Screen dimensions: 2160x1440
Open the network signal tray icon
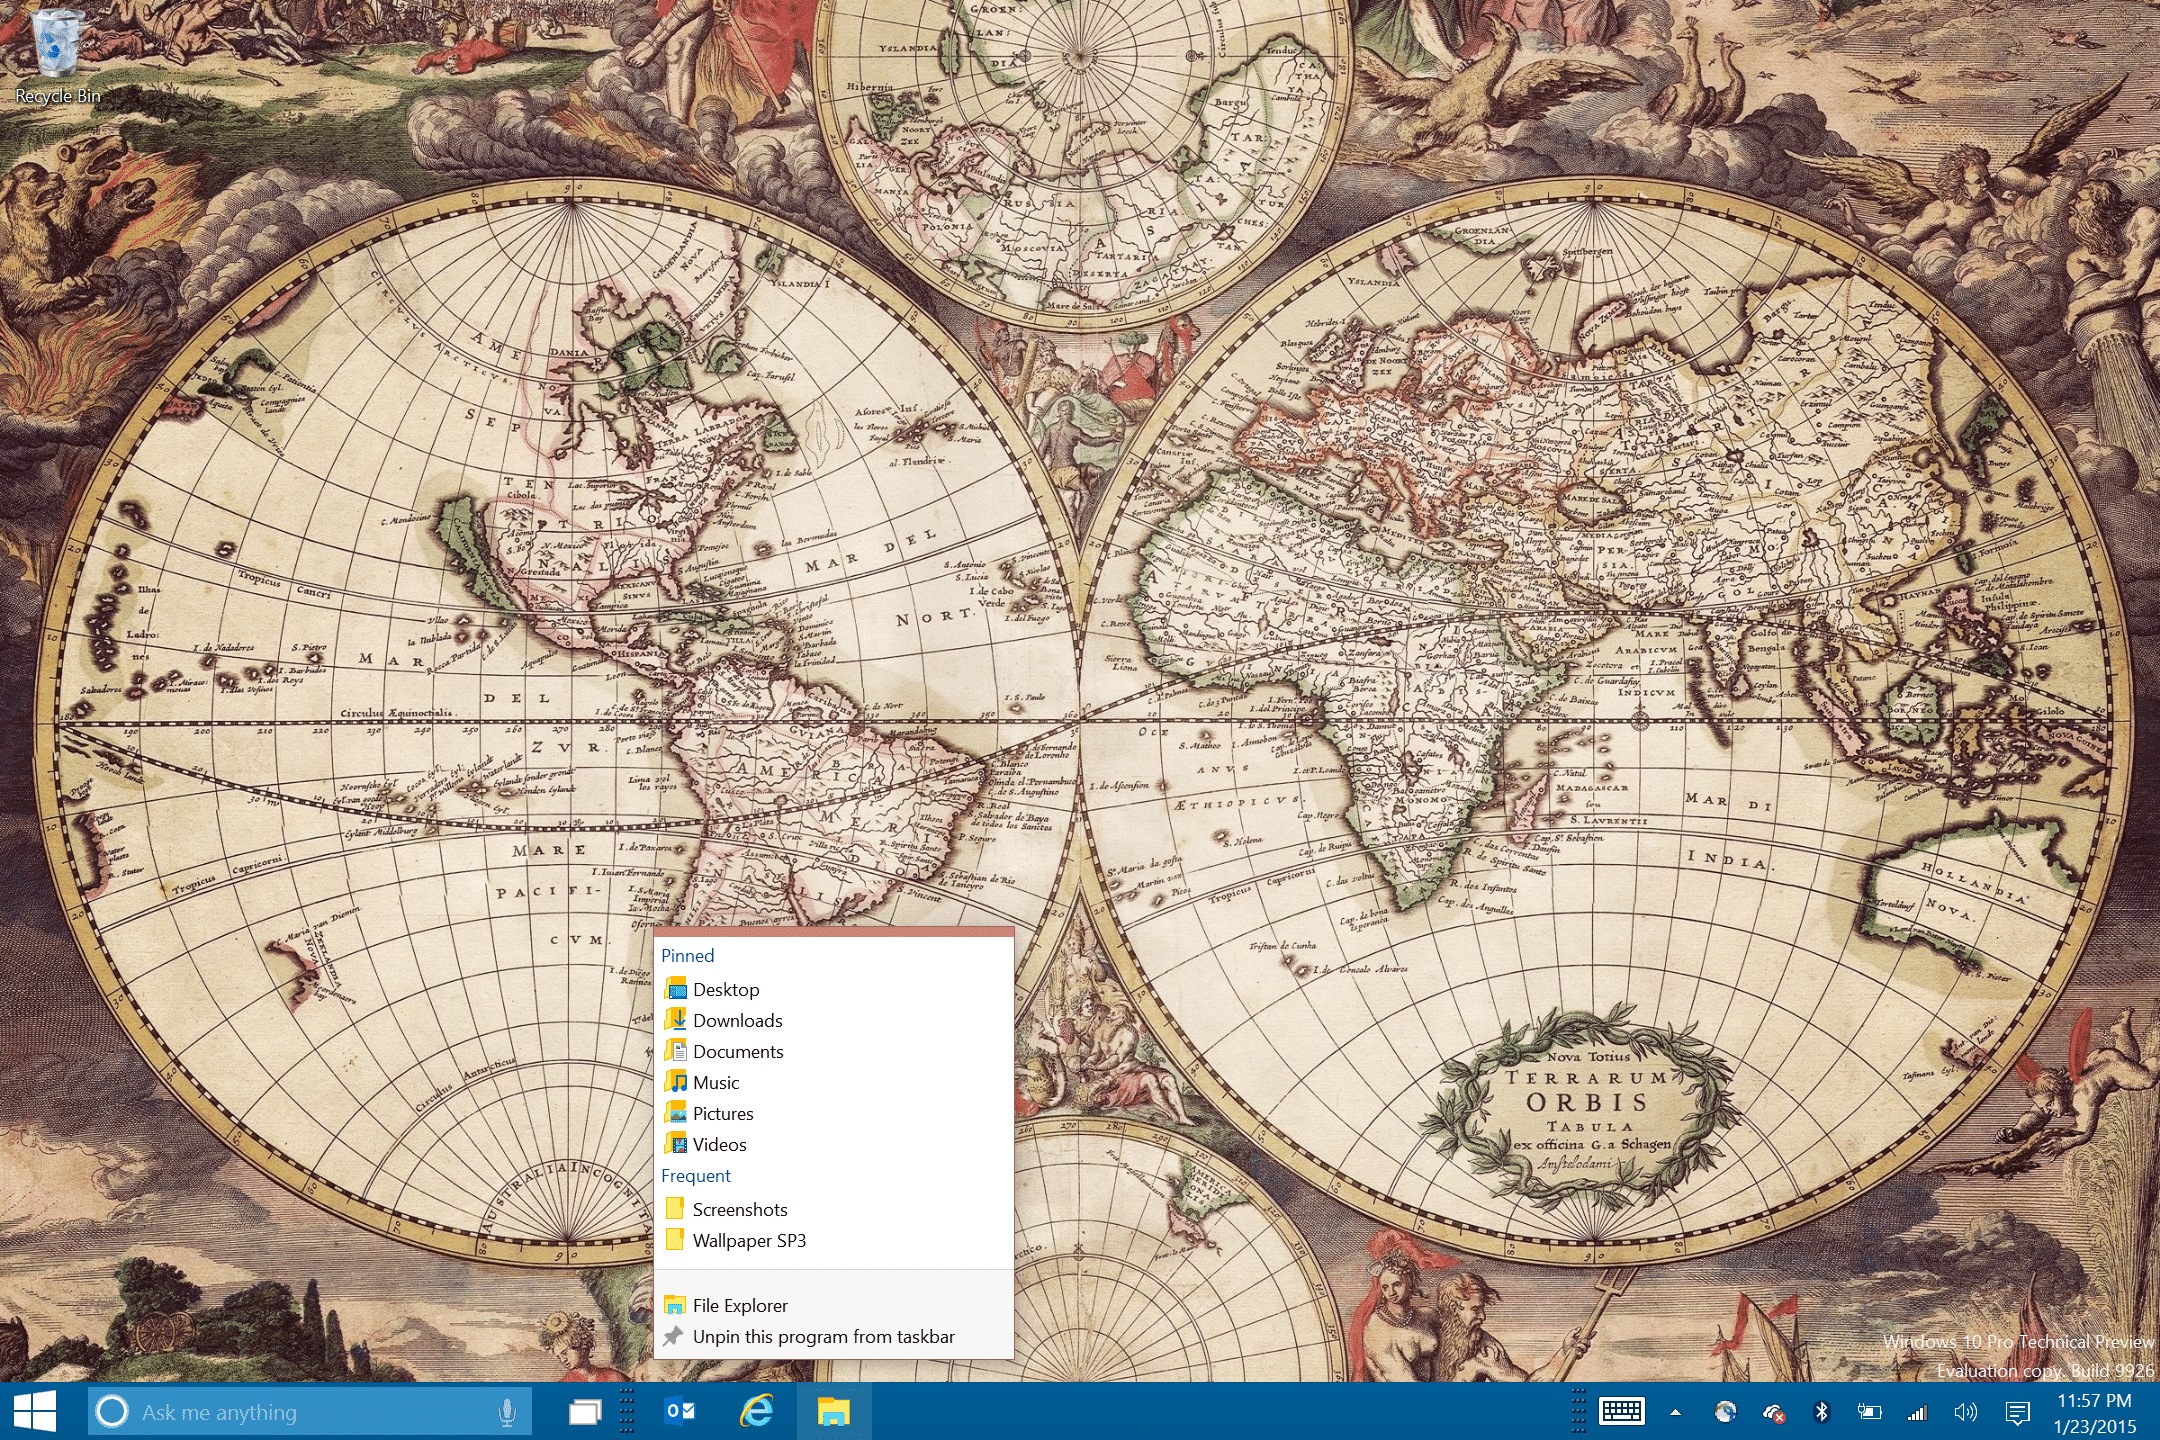(1917, 1412)
